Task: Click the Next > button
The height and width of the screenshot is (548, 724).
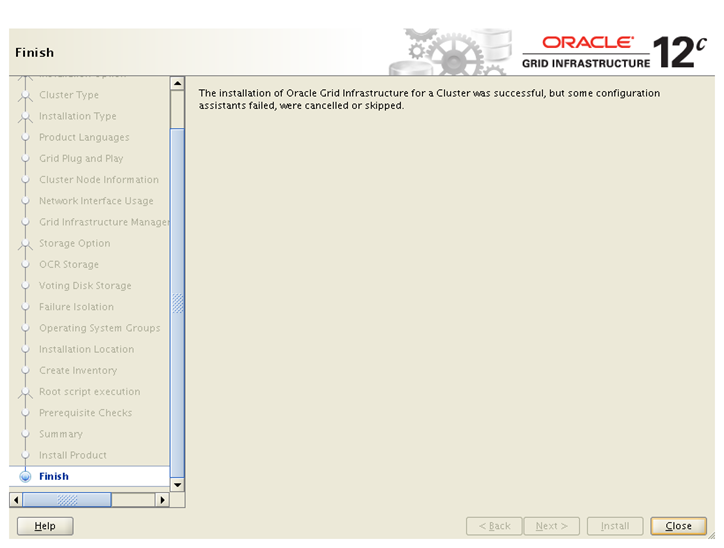Action: (551, 526)
